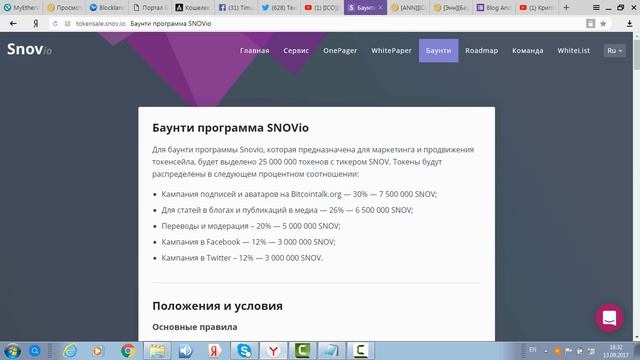
Task: Open the first green Camtasia taskbar icon
Action: pyautogui.click(x=302, y=351)
